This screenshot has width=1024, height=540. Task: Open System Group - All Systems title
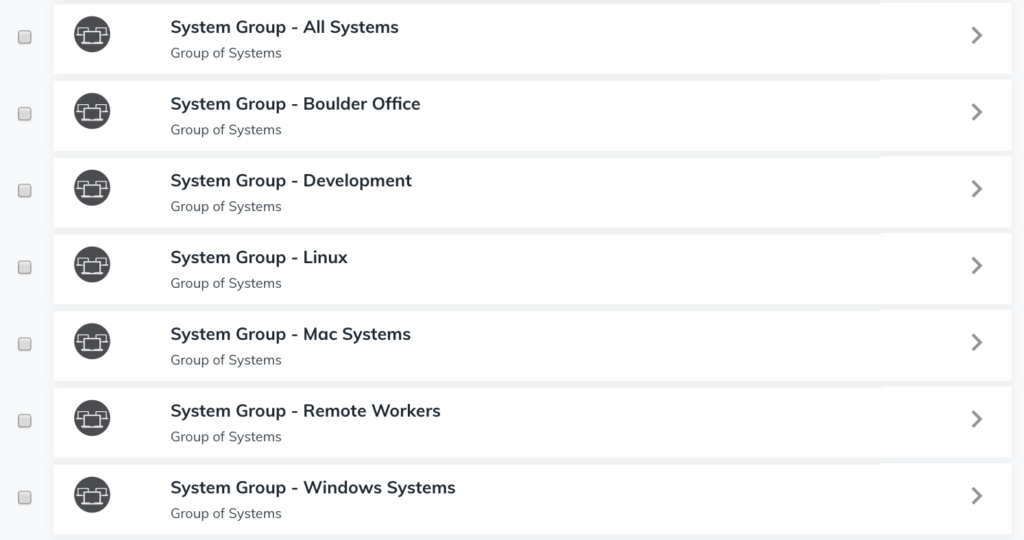pos(284,28)
